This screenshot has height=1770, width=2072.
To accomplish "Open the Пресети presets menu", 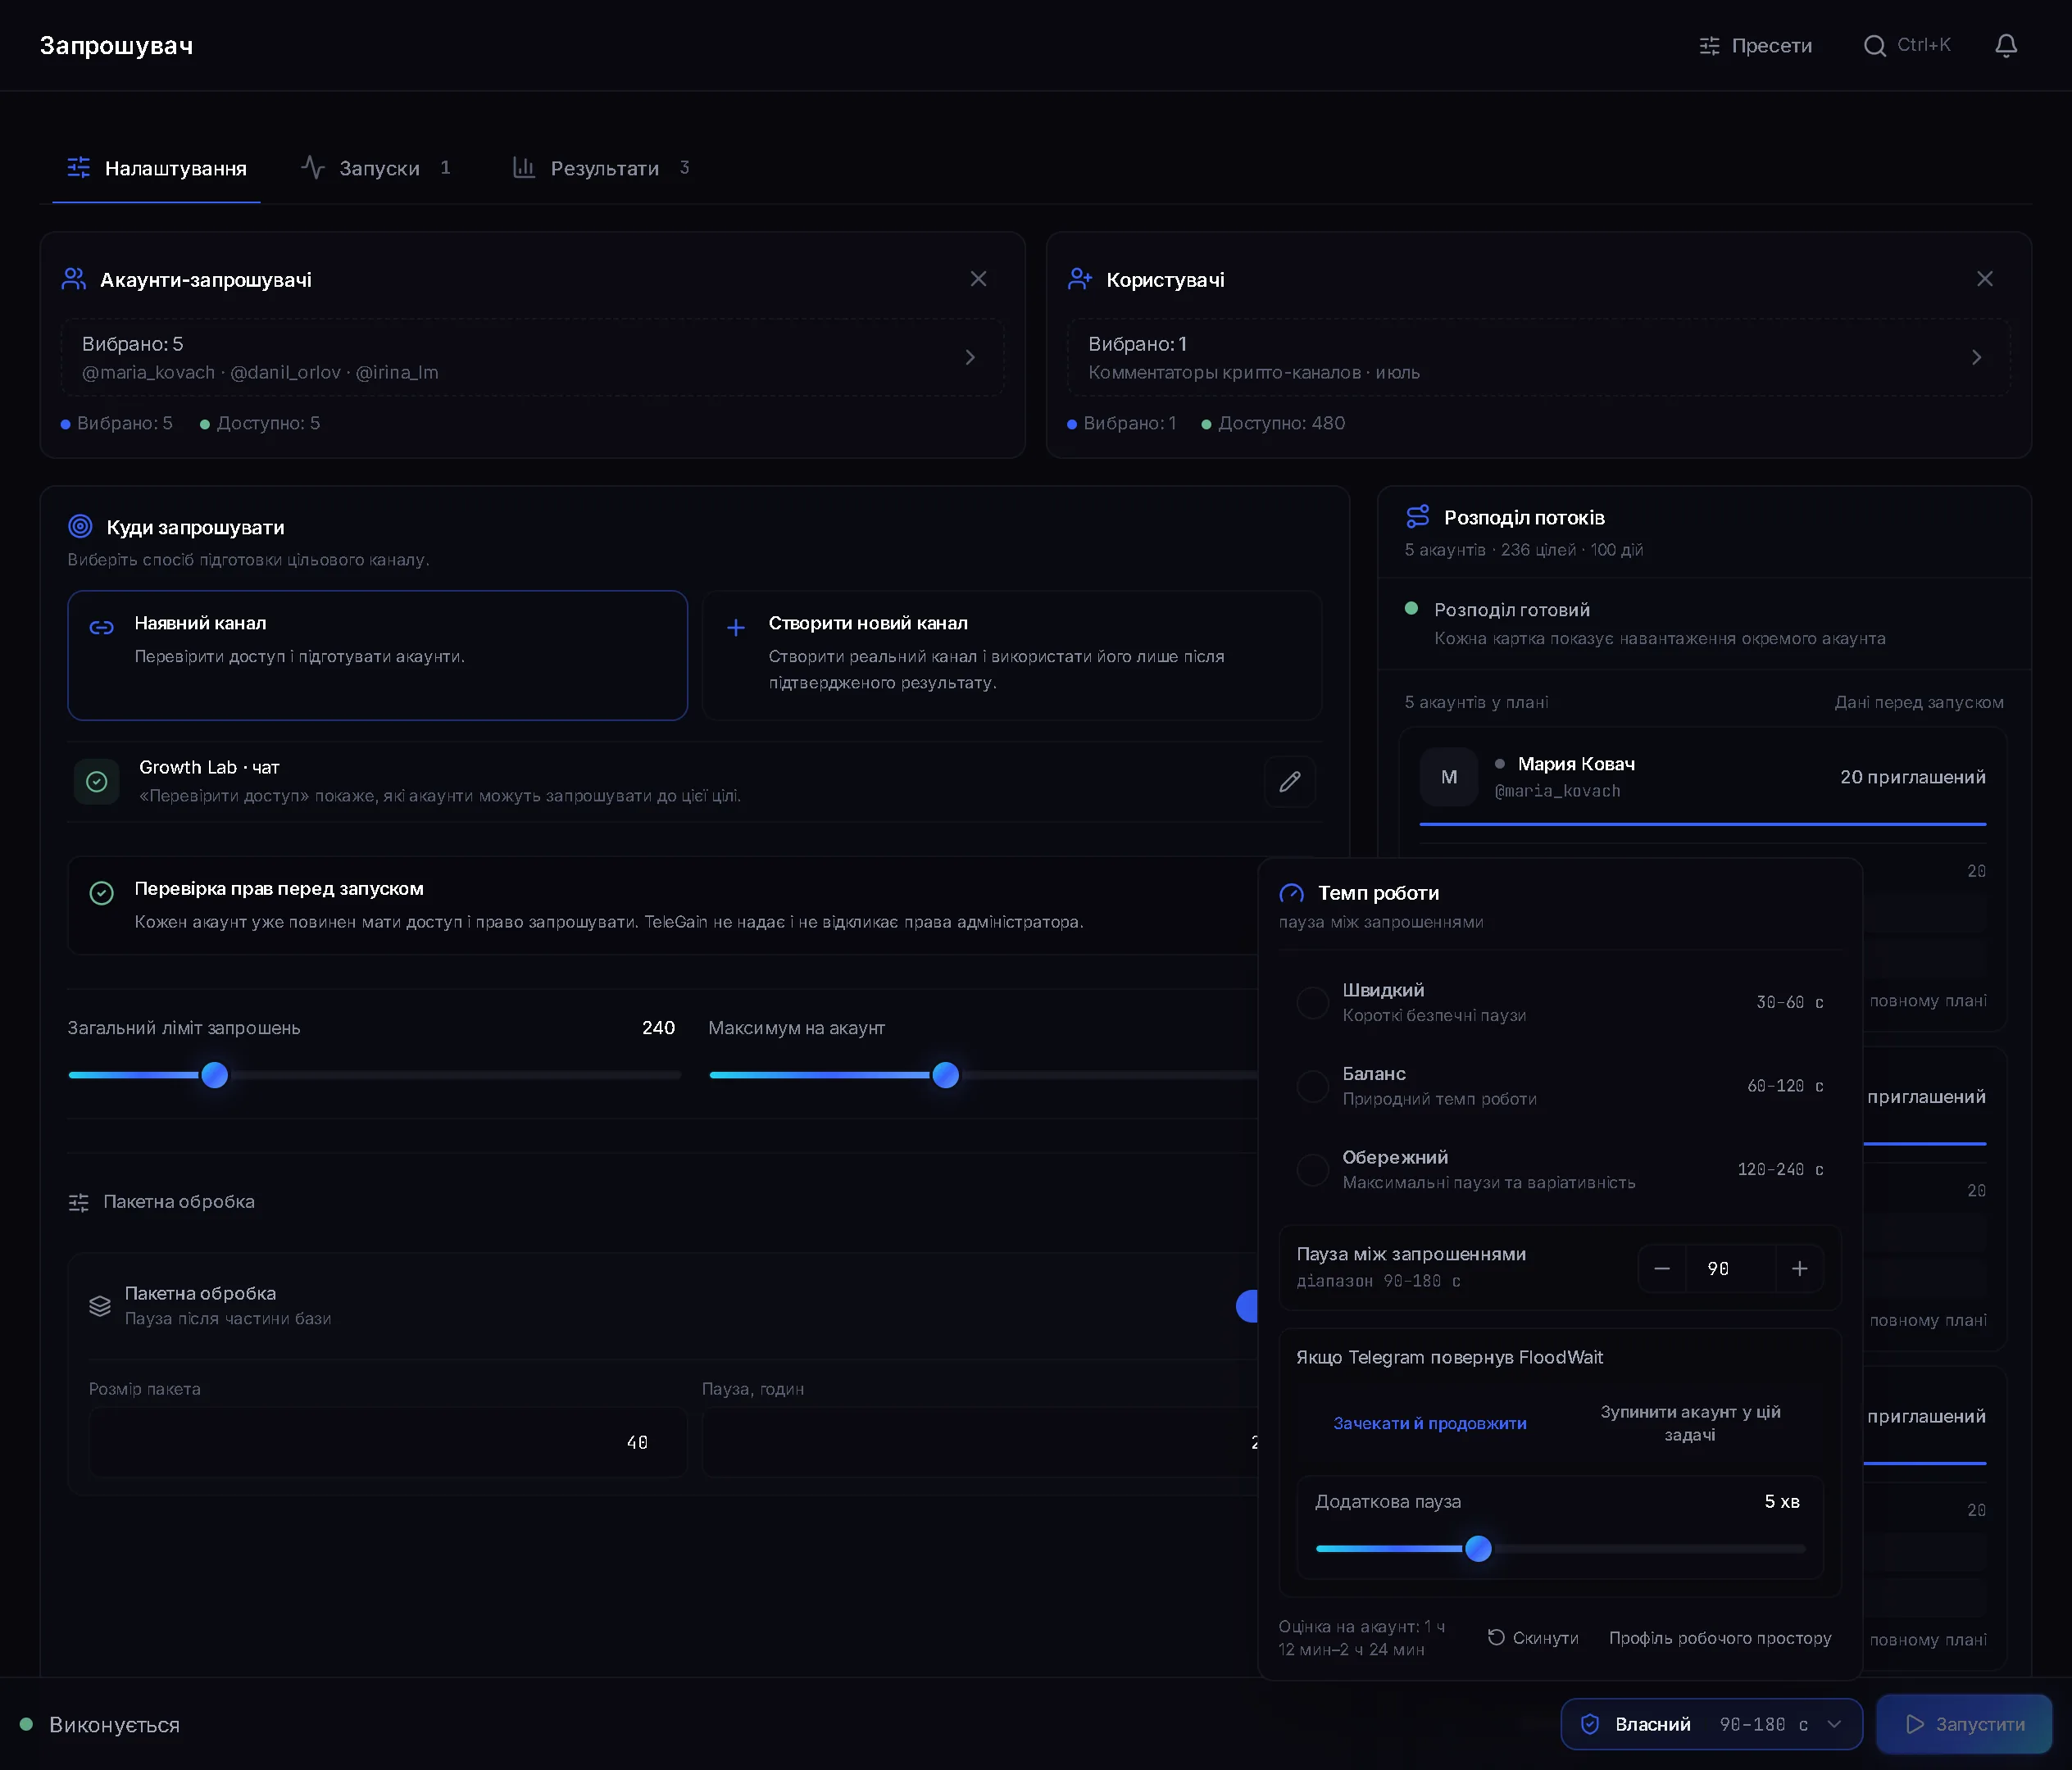I will point(1755,46).
